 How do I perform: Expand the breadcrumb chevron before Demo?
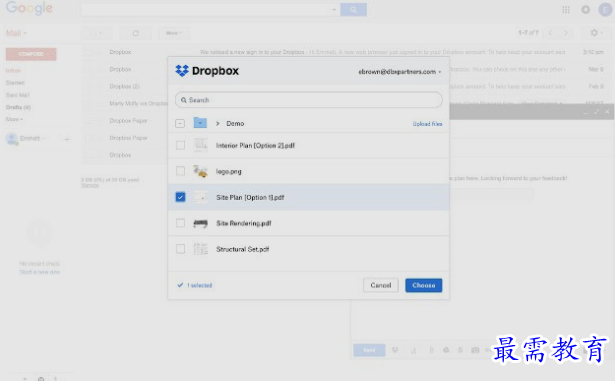tap(218, 124)
